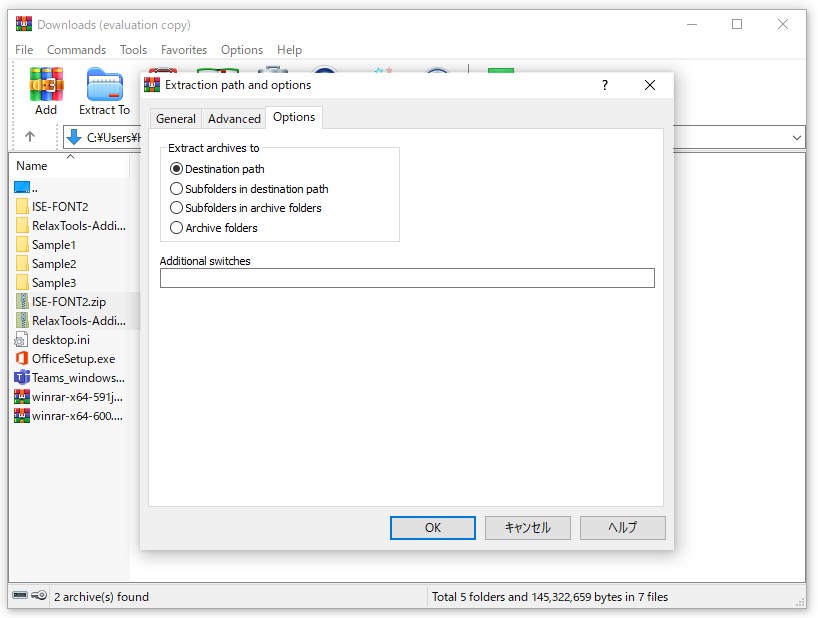Click the Add archive toolbar icon
Viewport: 818px width, 618px height.
click(46, 91)
